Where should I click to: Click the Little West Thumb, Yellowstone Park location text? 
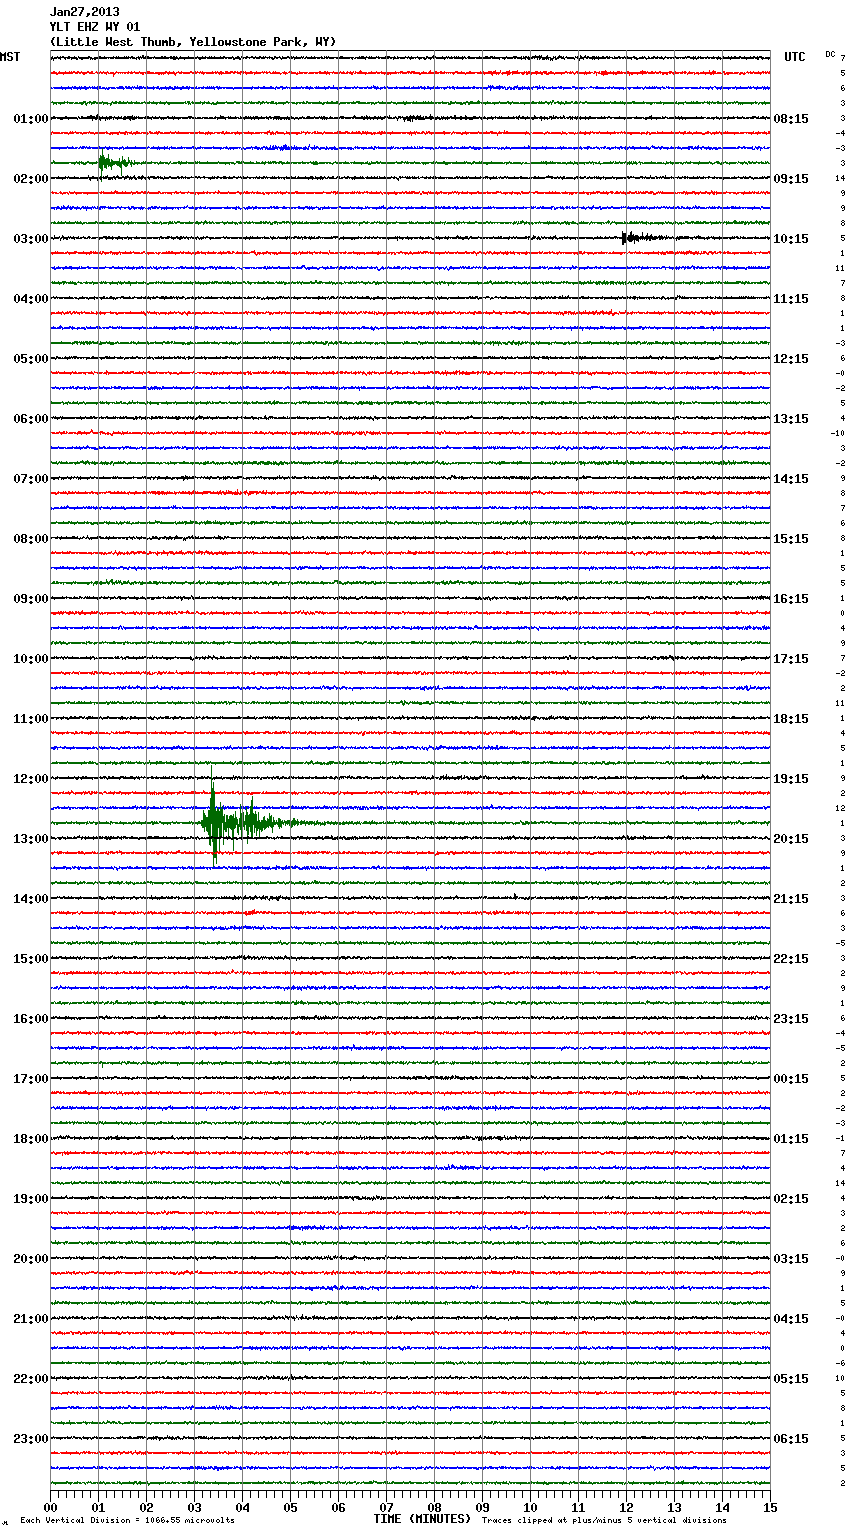pyautogui.click(x=193, y=42)
